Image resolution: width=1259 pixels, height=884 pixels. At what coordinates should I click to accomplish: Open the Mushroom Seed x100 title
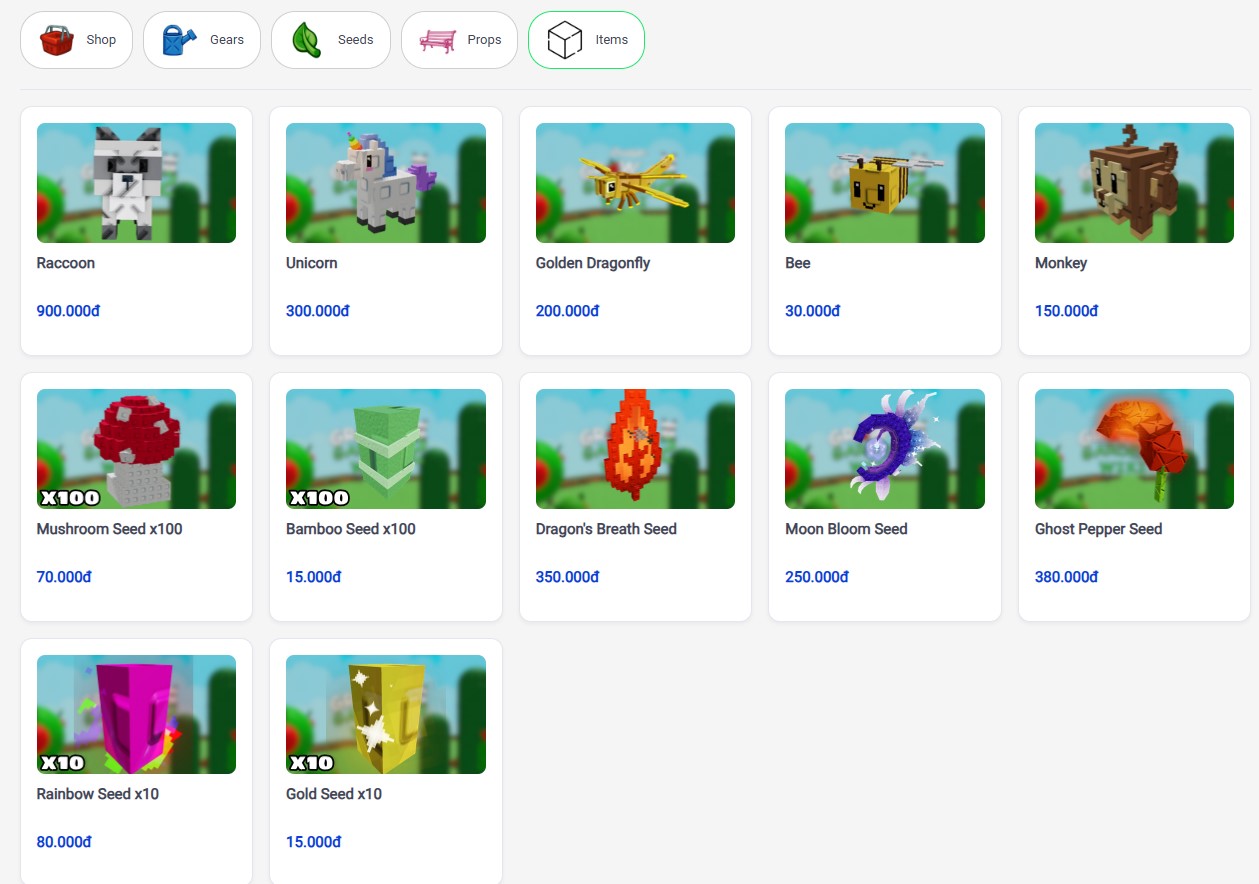point(110,529)
